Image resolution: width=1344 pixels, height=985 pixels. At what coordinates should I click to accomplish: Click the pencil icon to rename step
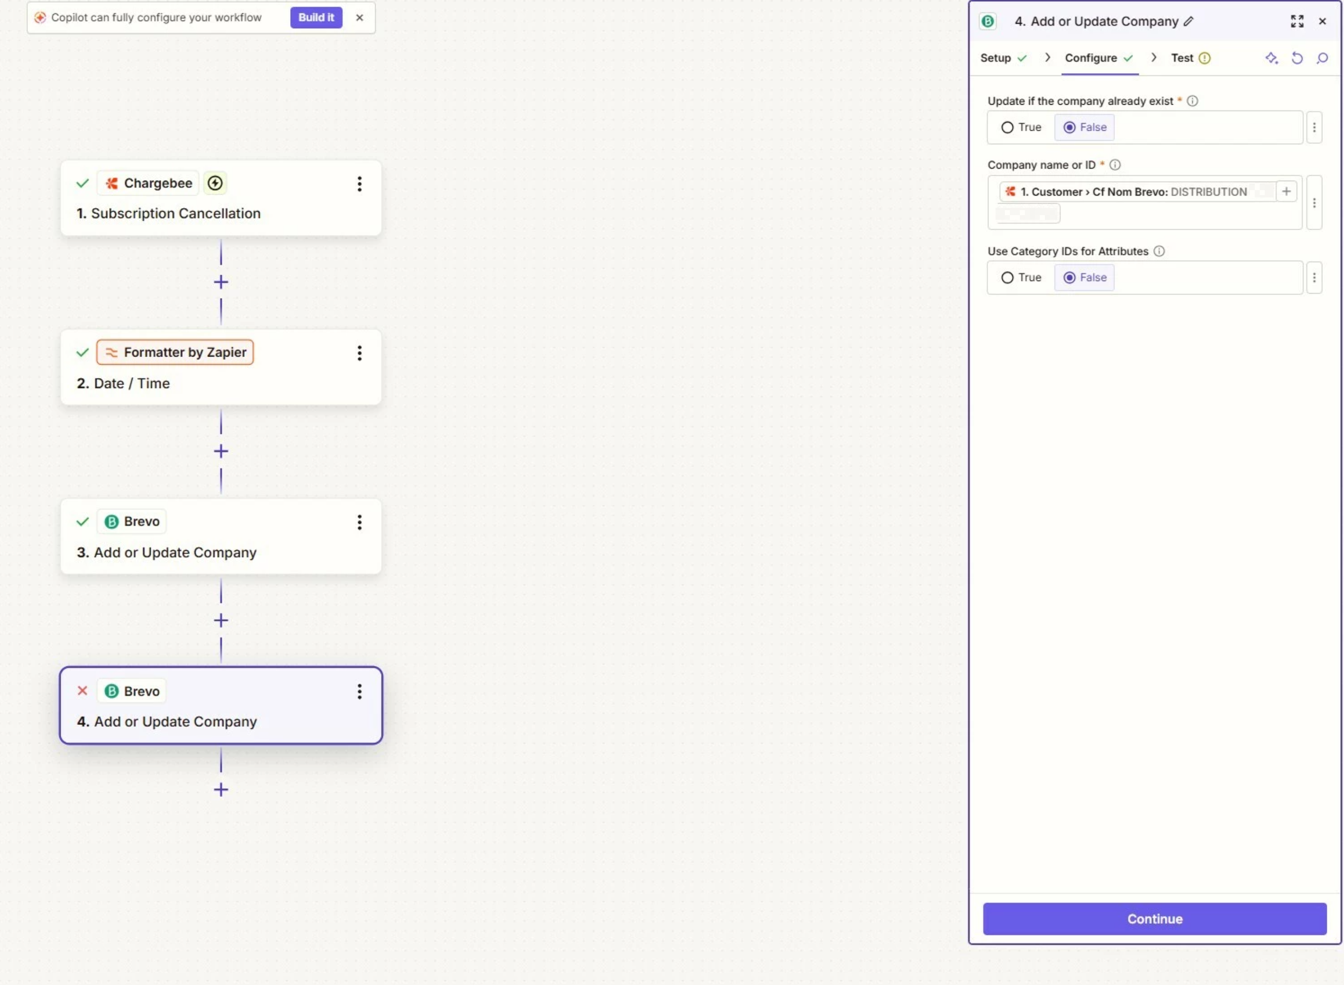pyautogui.click(x=1188, y=21)
